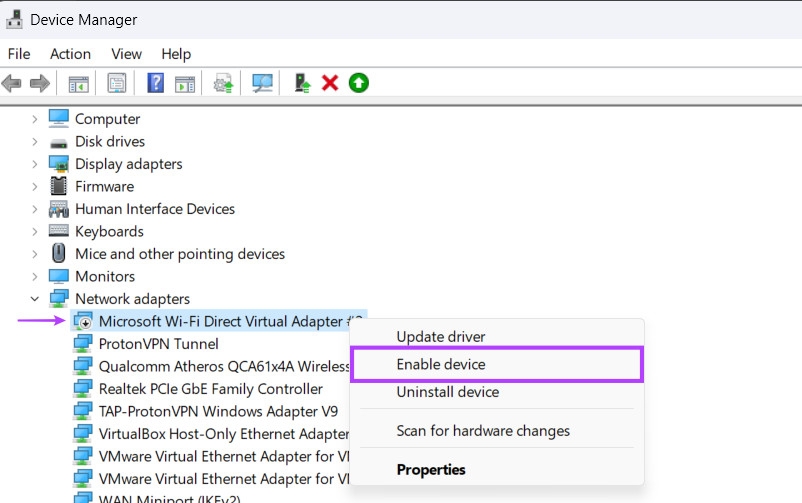Select Realtek PCIe GbE Family Controller
The image size is (802, 503).
pyautogui.click(x=210, y=389)
